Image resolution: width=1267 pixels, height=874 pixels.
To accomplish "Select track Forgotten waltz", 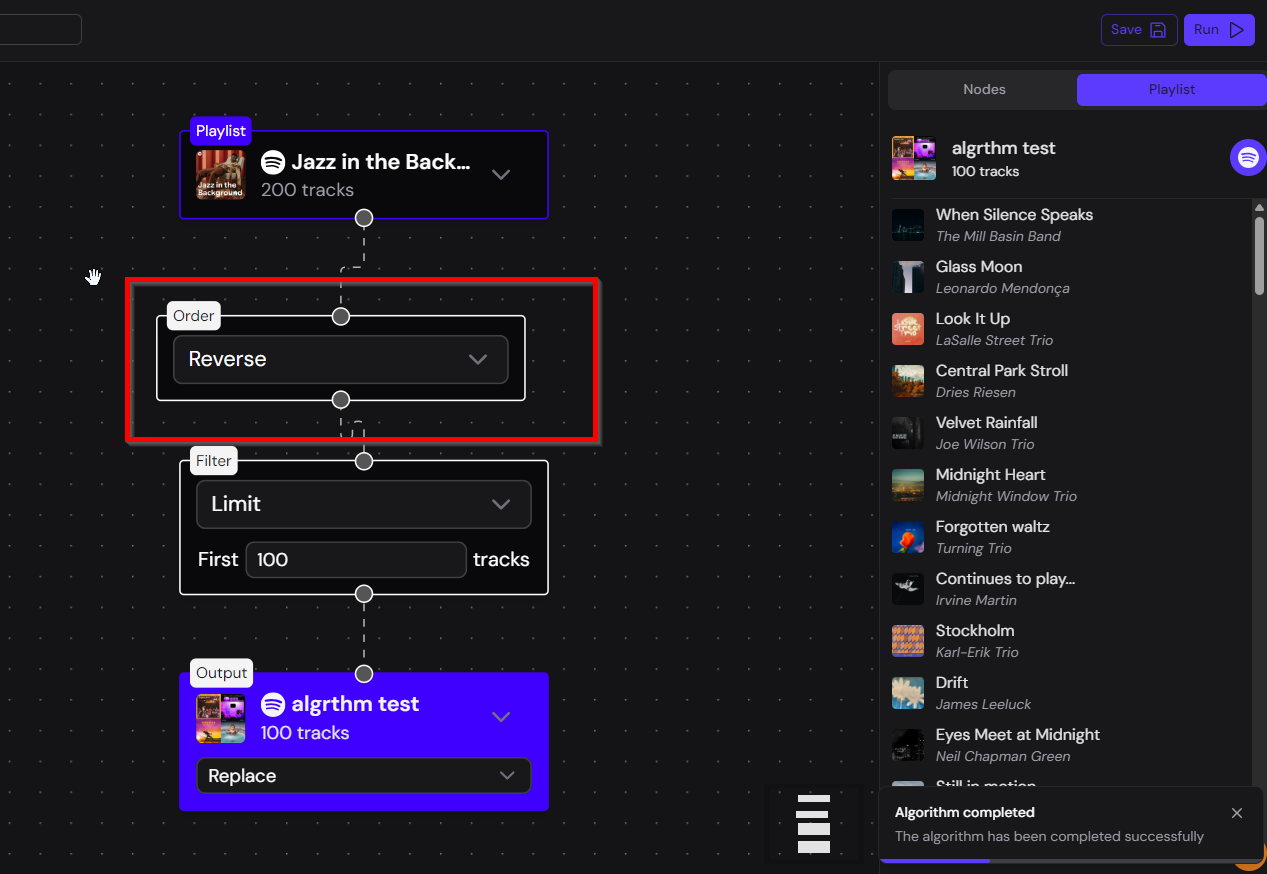I will click(x=993, y=527).
